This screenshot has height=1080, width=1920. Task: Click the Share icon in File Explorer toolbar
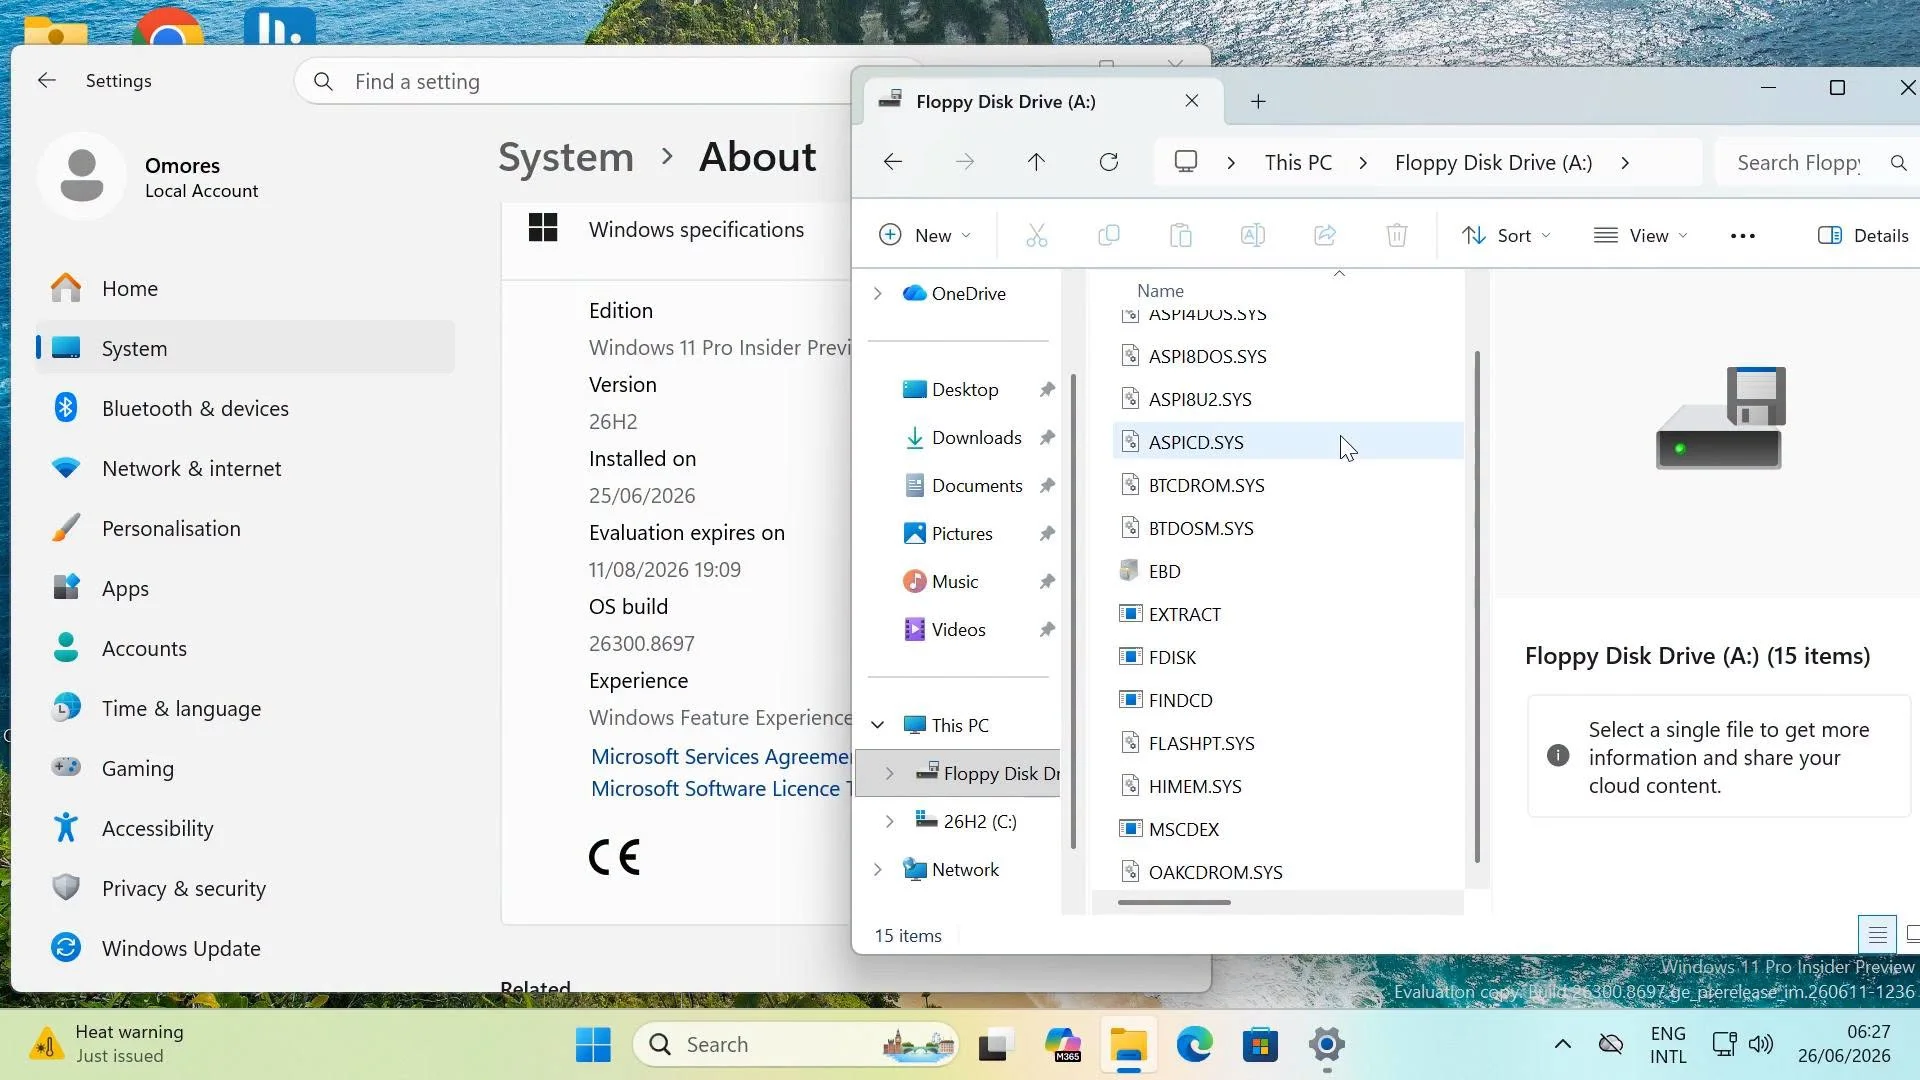point(1324,236)
